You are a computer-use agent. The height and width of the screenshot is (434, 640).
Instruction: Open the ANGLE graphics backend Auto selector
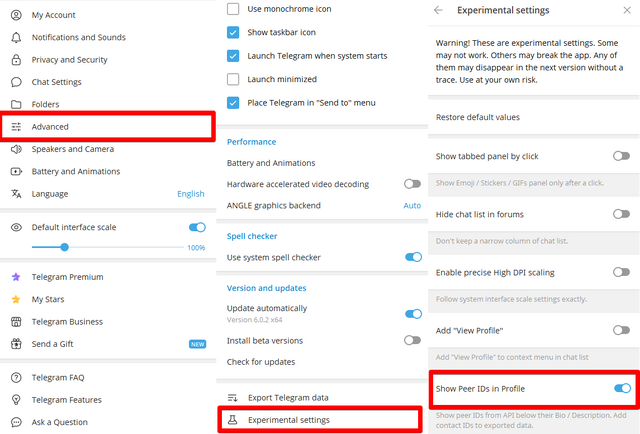tap(412, 206)
